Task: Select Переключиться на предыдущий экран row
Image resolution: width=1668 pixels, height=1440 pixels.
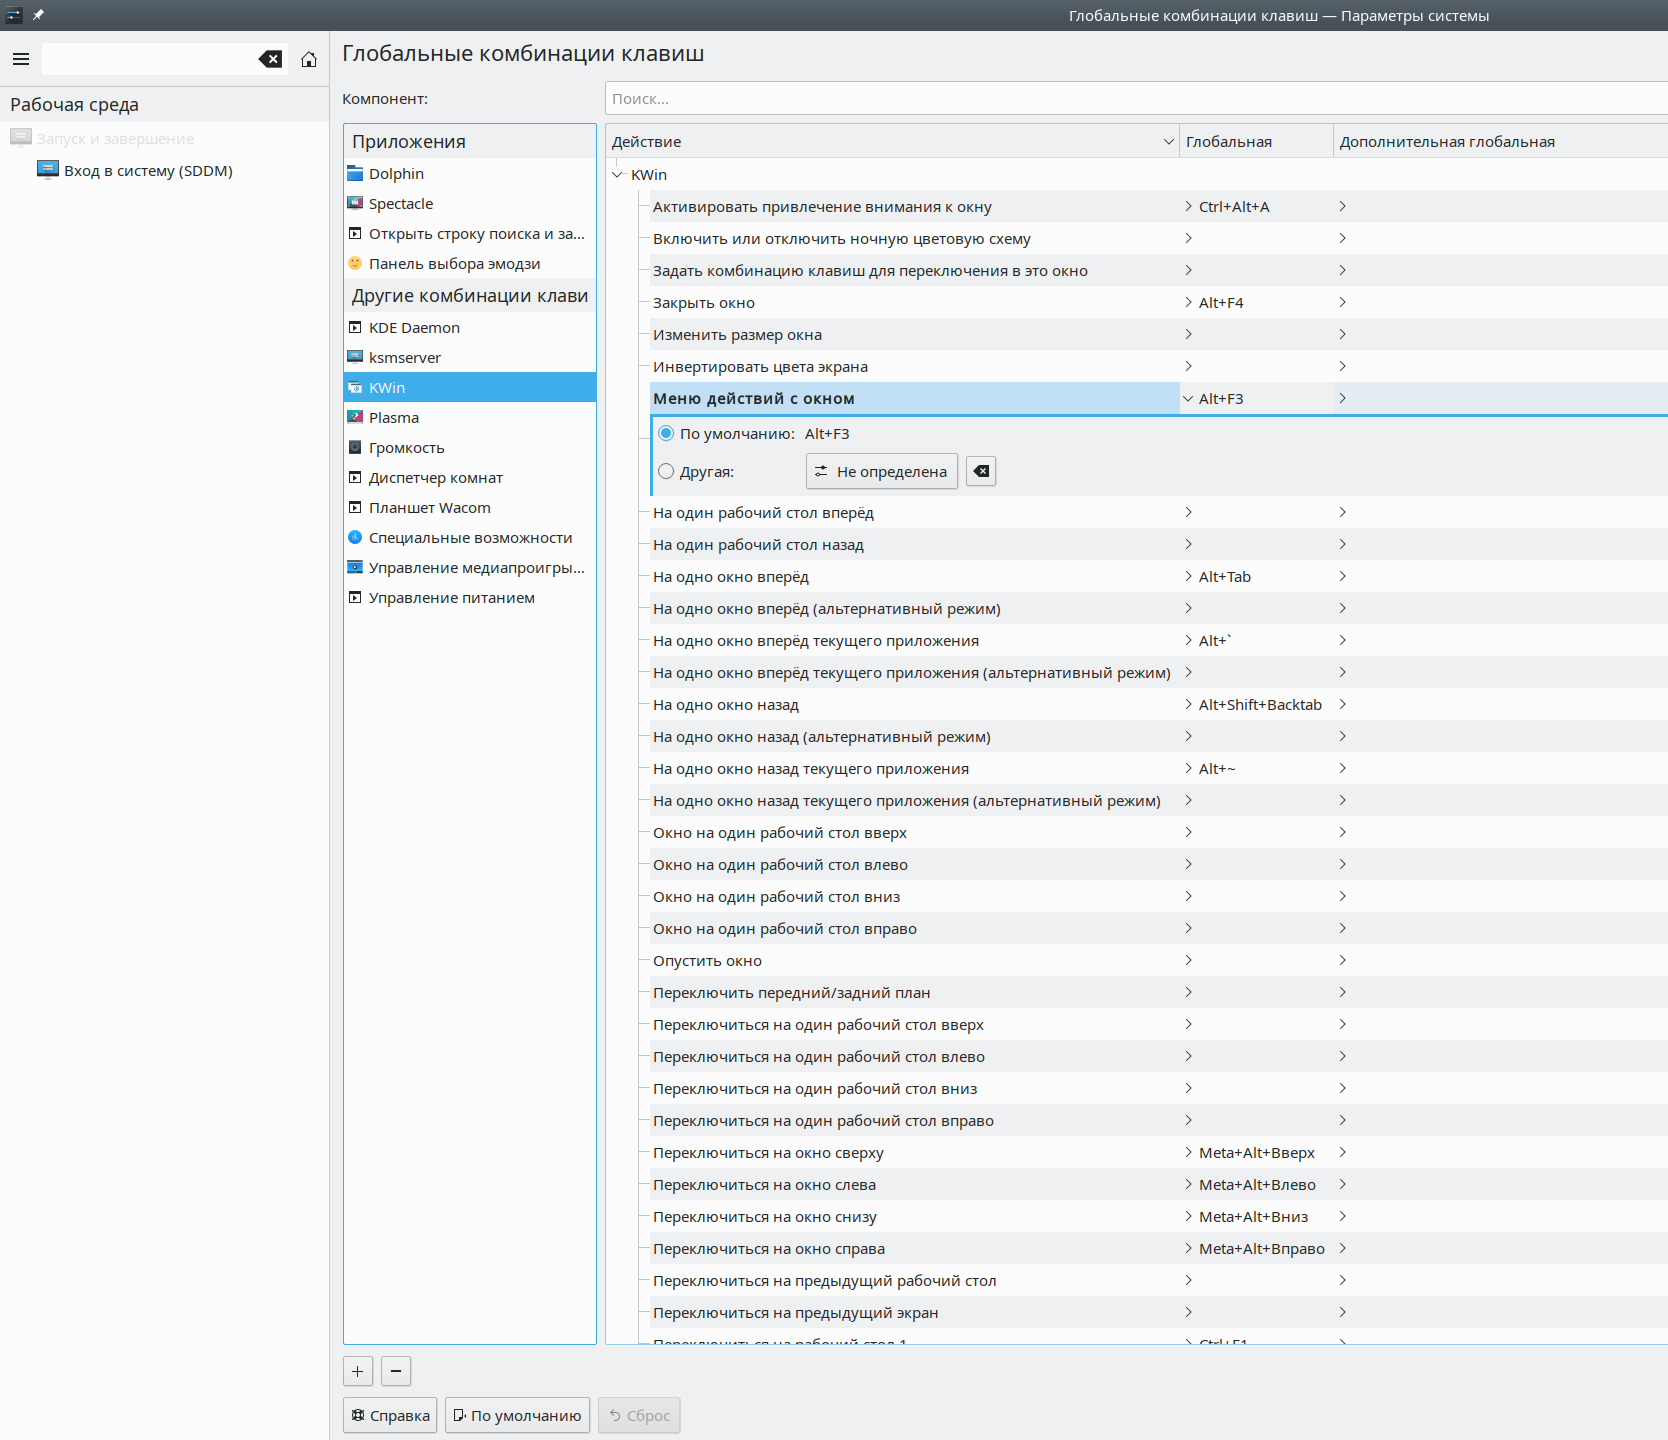Action: [x=1158, y=1312]
